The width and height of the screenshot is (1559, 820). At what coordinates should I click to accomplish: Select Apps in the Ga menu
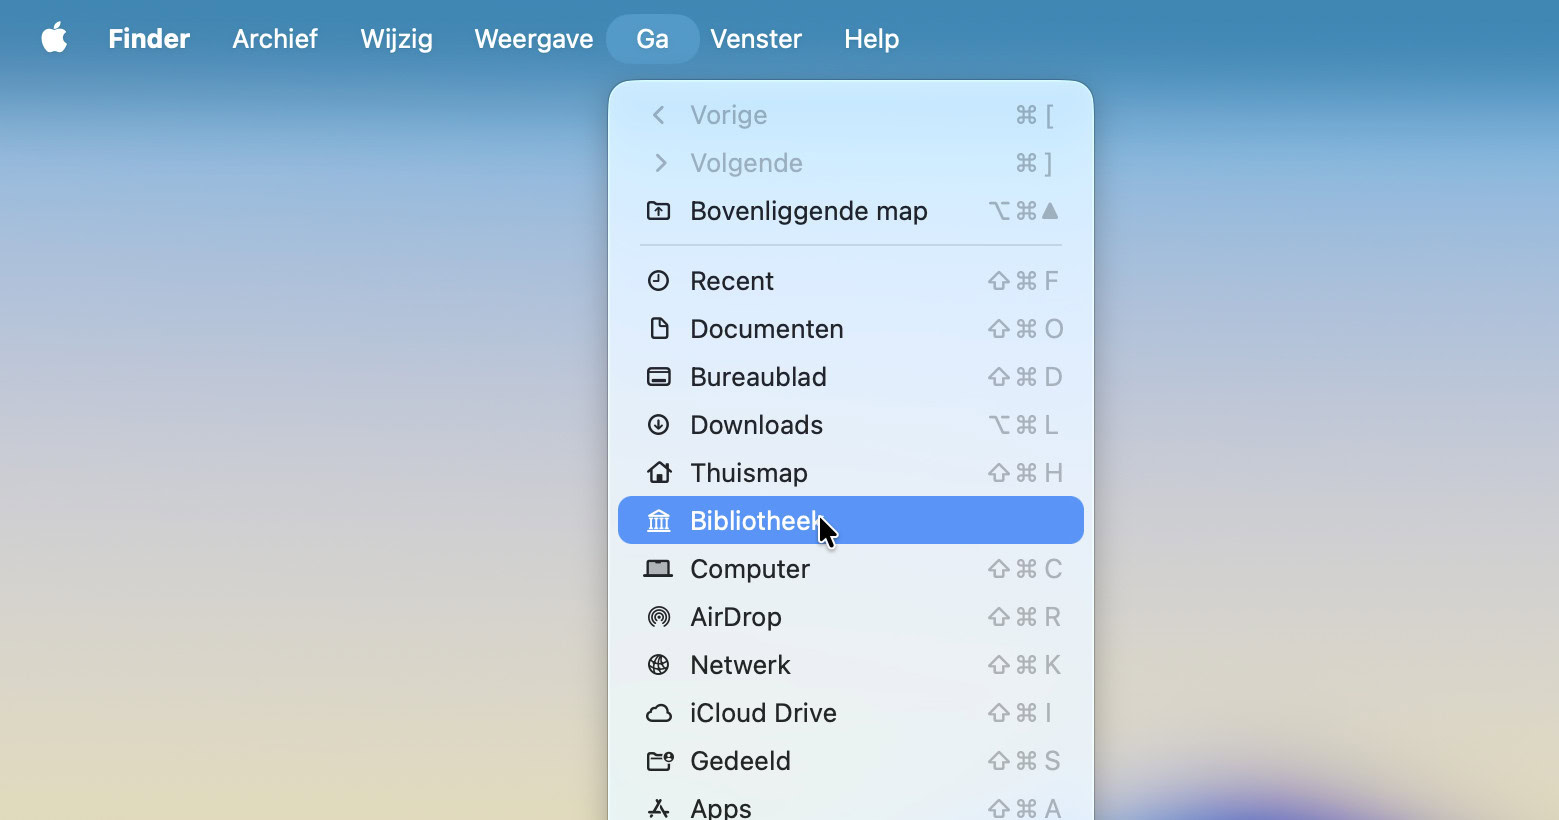click(x=721, y=807)
